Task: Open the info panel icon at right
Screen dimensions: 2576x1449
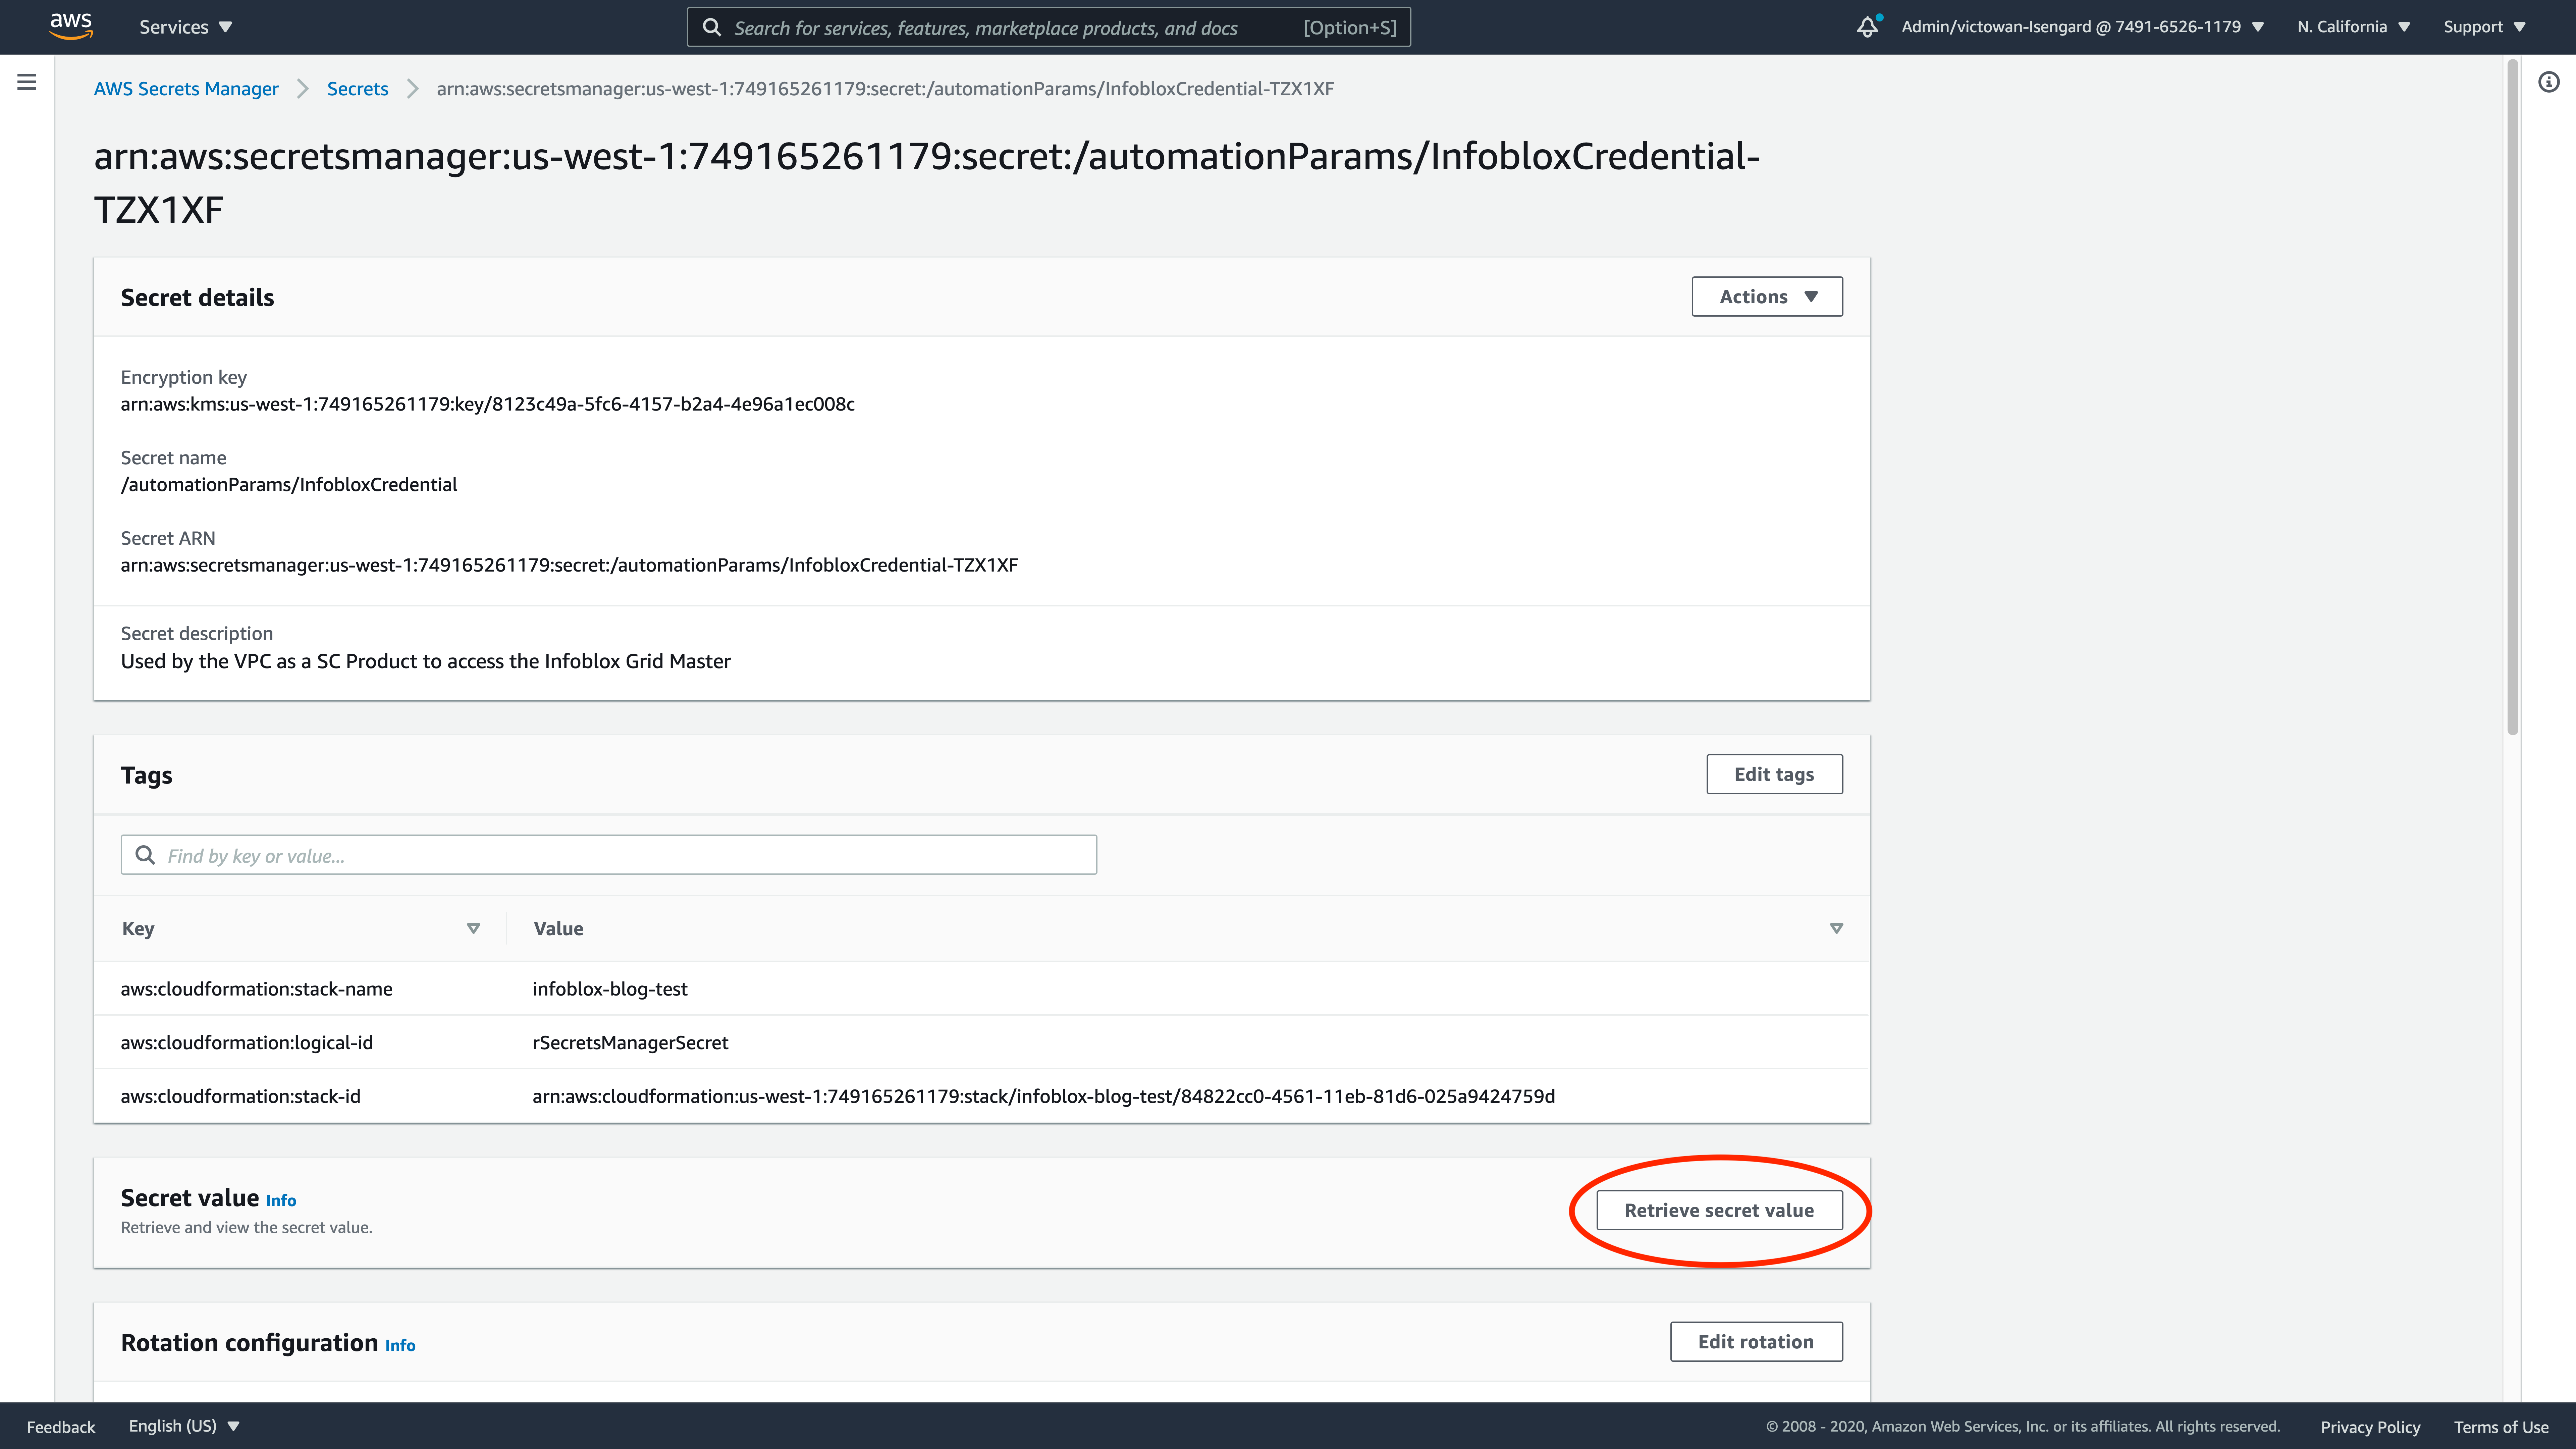Action: (x=2549, y=82)
